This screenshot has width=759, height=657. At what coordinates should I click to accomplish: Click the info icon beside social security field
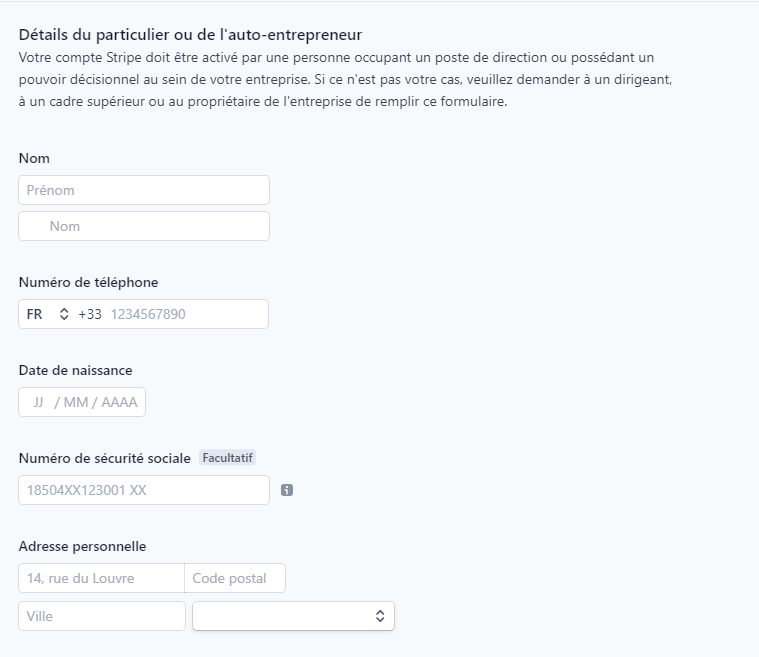pyautogui.click(x=287, y=490)
